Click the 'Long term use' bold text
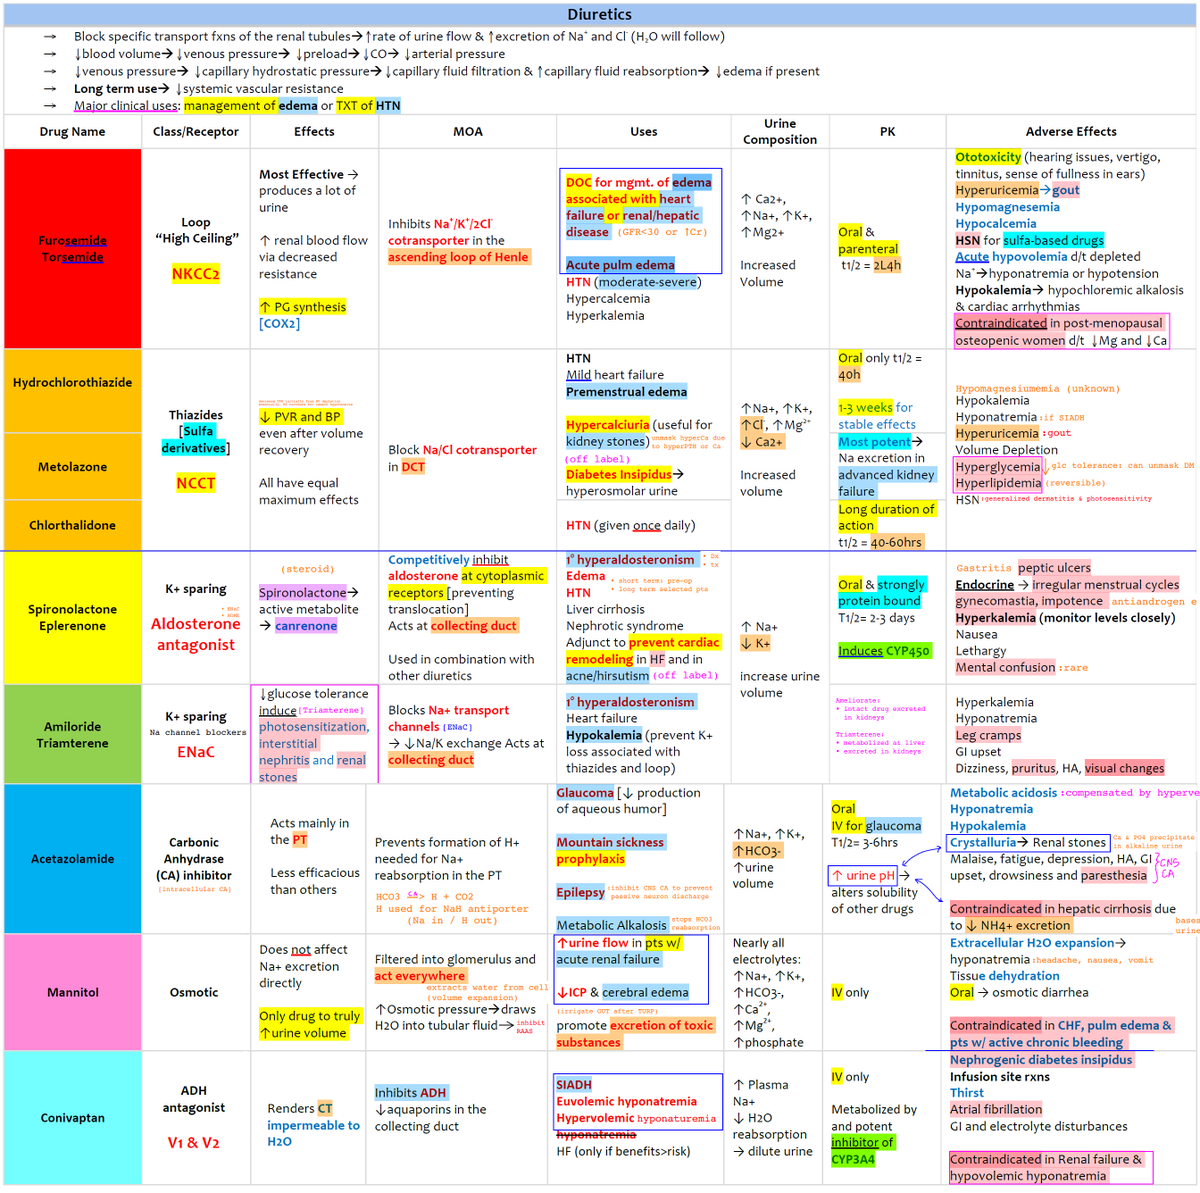The image size is (1200, 1193). pos(115,88)
